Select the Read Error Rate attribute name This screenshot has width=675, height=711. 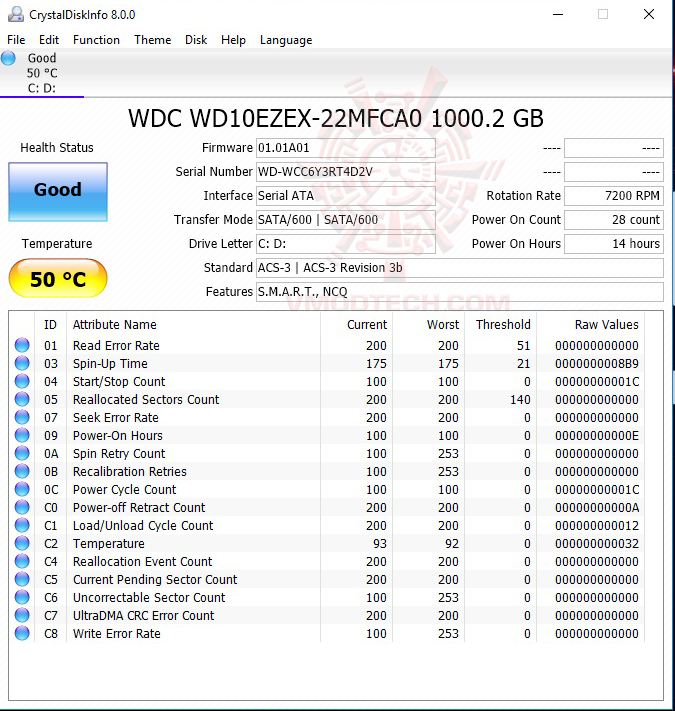pyautogui.click(x=116, y=346)
